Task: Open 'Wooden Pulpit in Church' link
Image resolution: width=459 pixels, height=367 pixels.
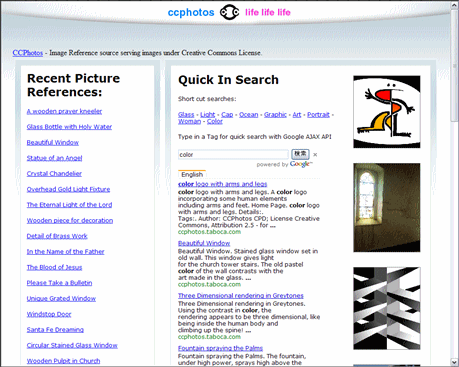Action: [x=63, y=361]
